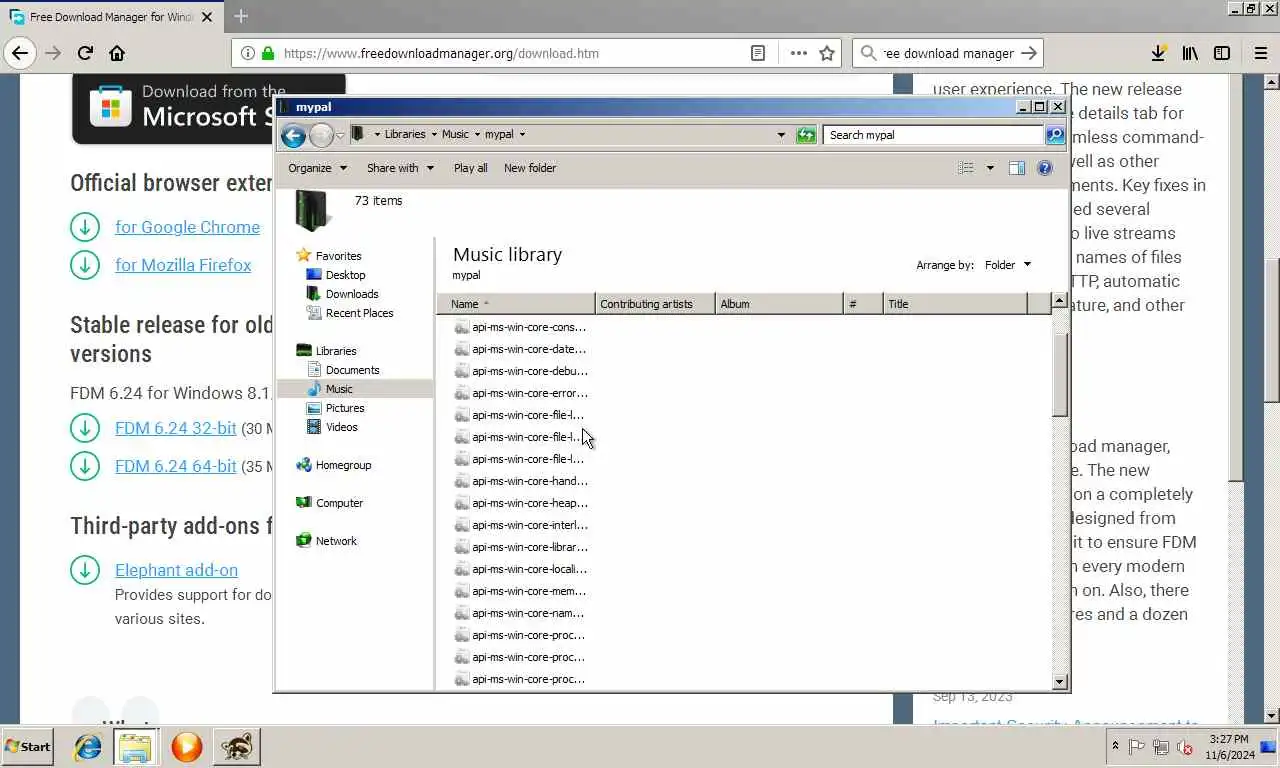Click the browser back button

pyautogui.click(x=20, y=53)
